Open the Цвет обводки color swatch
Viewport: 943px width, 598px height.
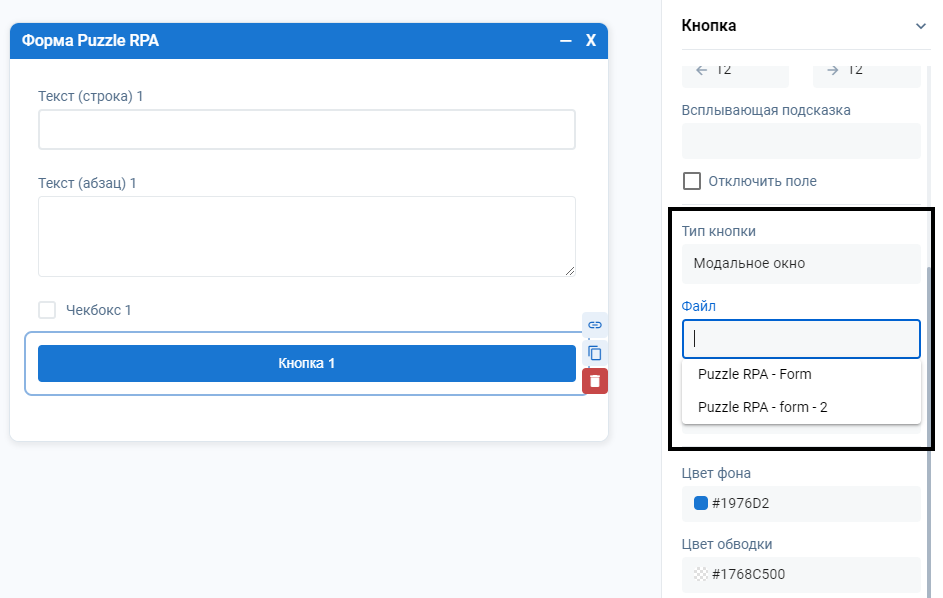pos(701,574)
